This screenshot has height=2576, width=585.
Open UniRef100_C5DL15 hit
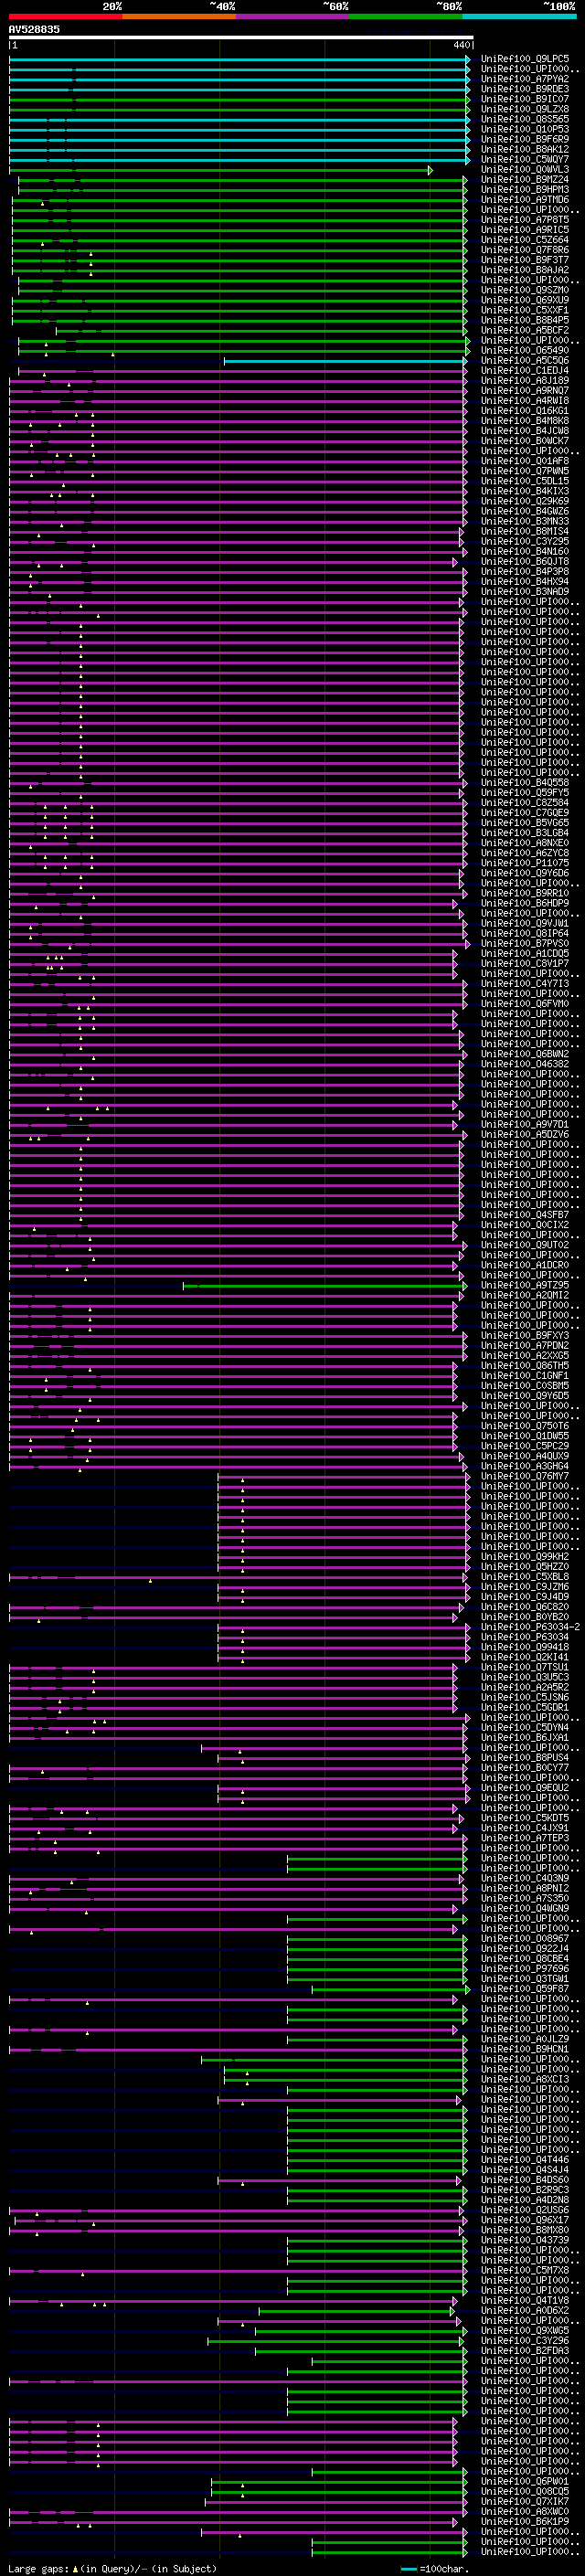(x=525, y=481)
